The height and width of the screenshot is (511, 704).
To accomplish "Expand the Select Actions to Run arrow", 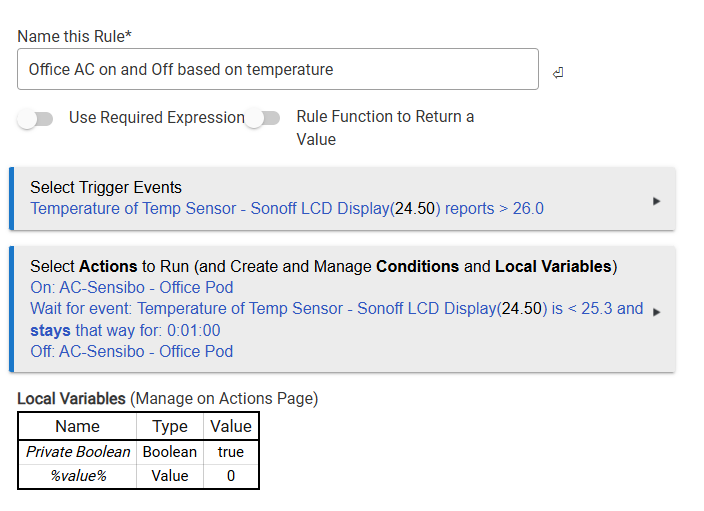I will (x=656, y=312).
